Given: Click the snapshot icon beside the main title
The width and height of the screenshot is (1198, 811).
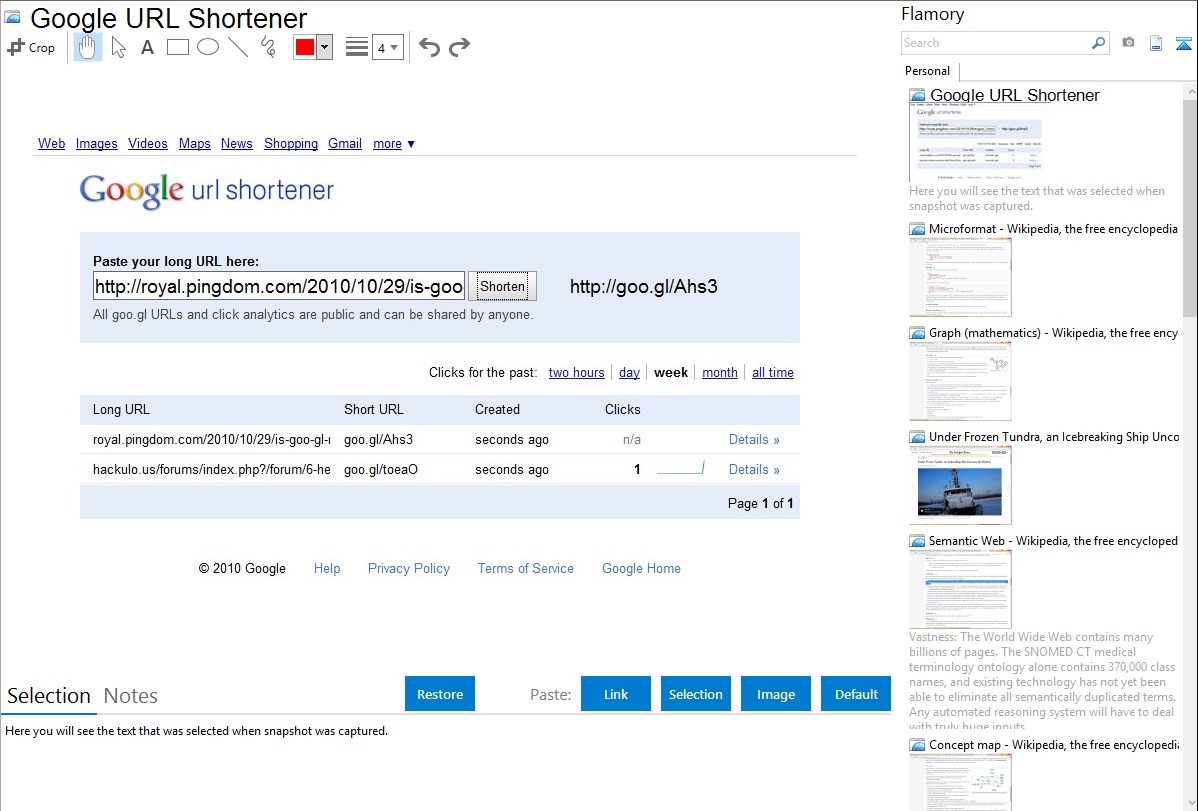Looking at the screenshot, I should click(12, 17).
